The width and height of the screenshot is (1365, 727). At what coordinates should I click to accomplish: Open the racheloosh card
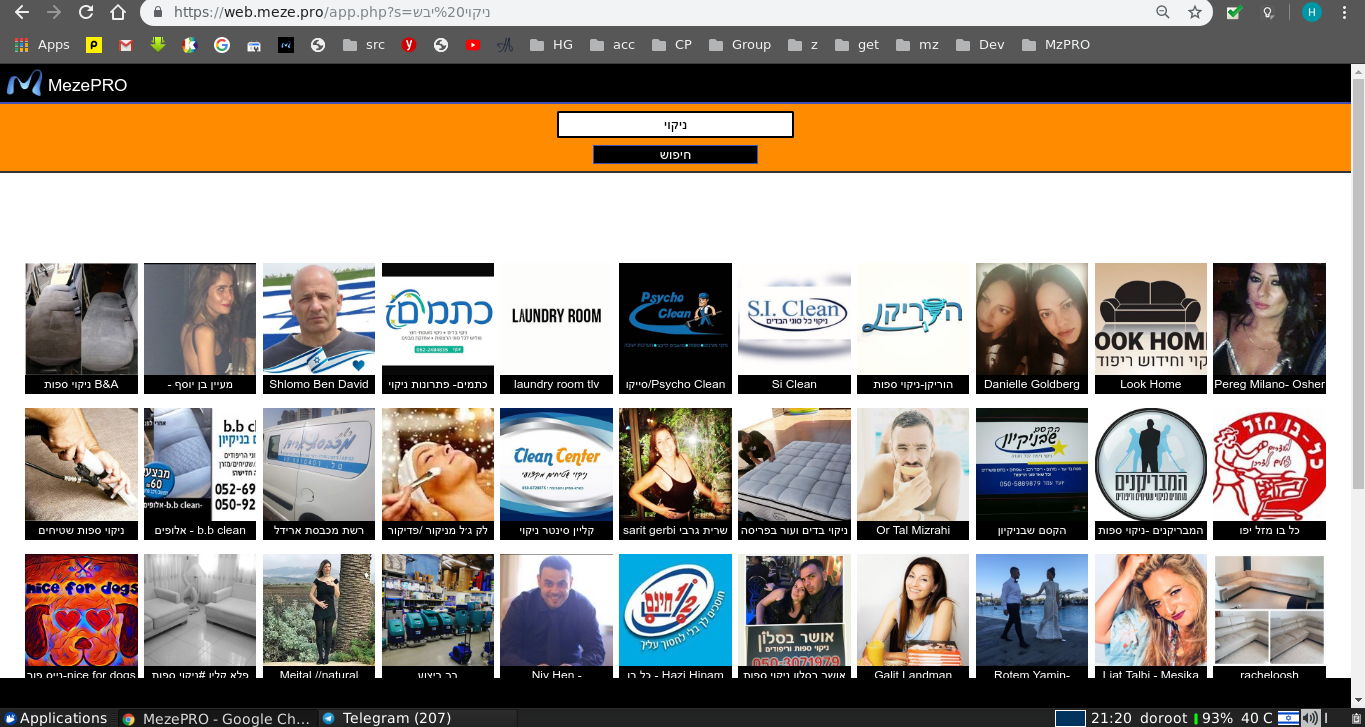pos(1269,616)
